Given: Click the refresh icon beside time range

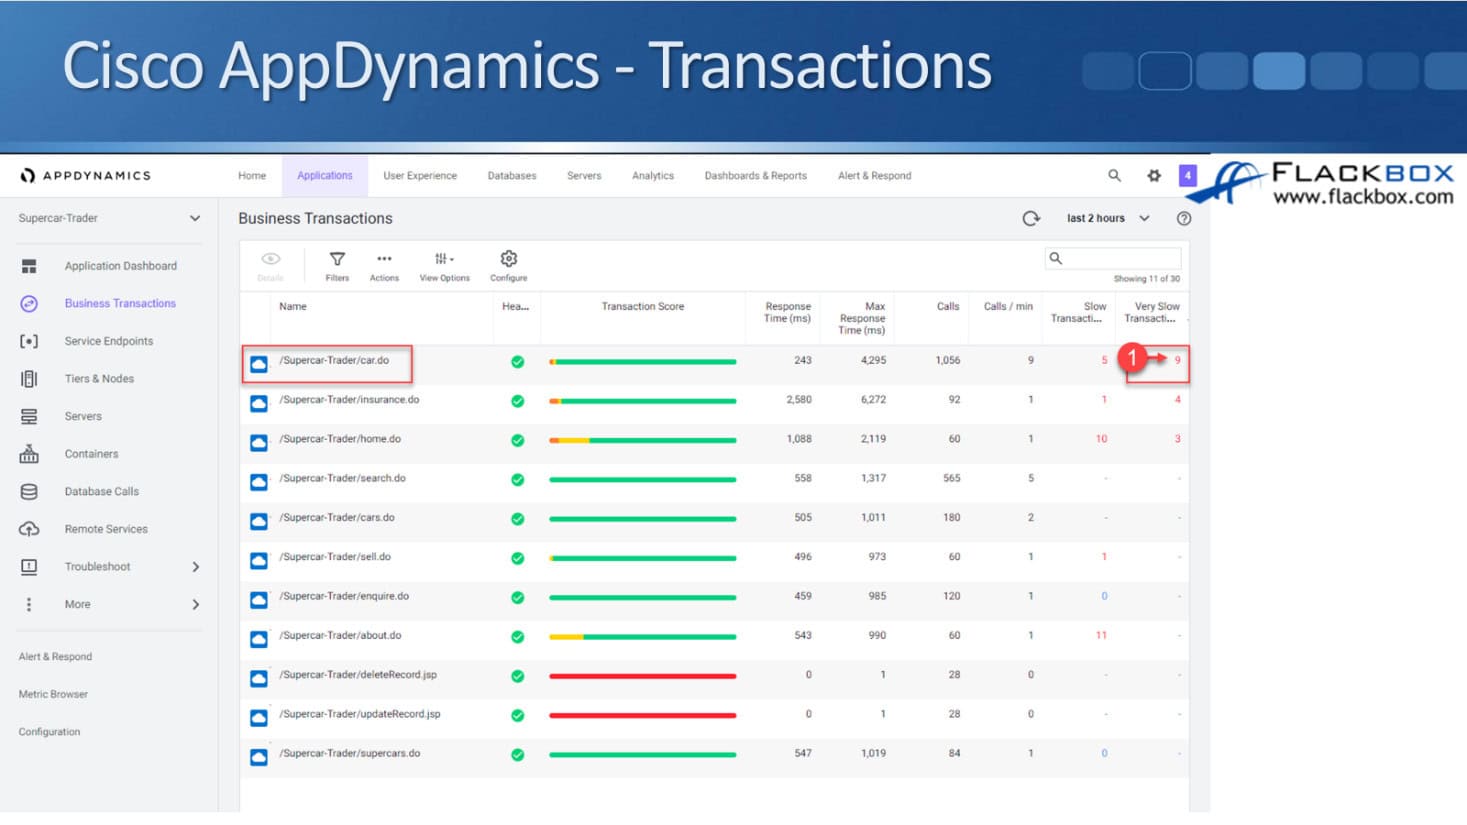Looking at the screenshot, I should pyautogui.click(x=1031, y=218).
